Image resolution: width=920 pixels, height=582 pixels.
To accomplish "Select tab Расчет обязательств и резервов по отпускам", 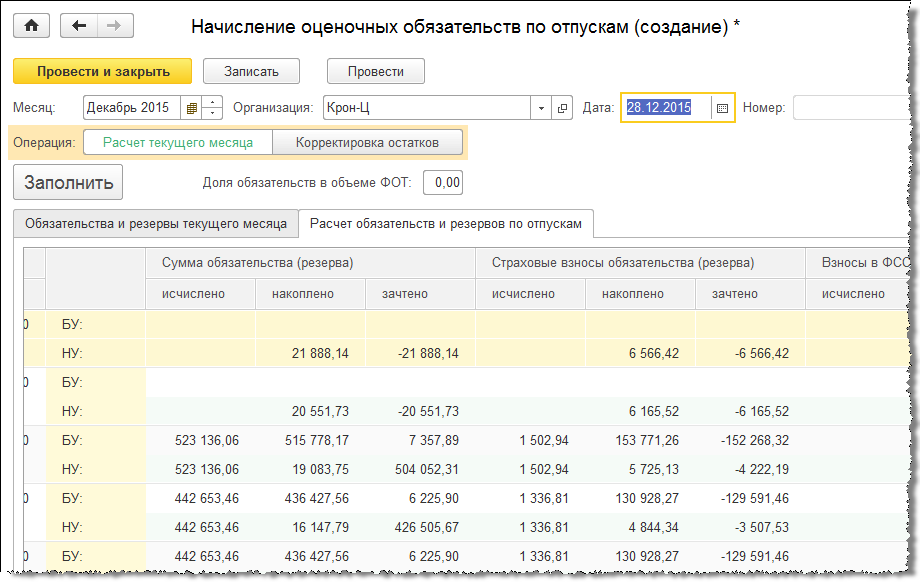I will tap(445, 224).
